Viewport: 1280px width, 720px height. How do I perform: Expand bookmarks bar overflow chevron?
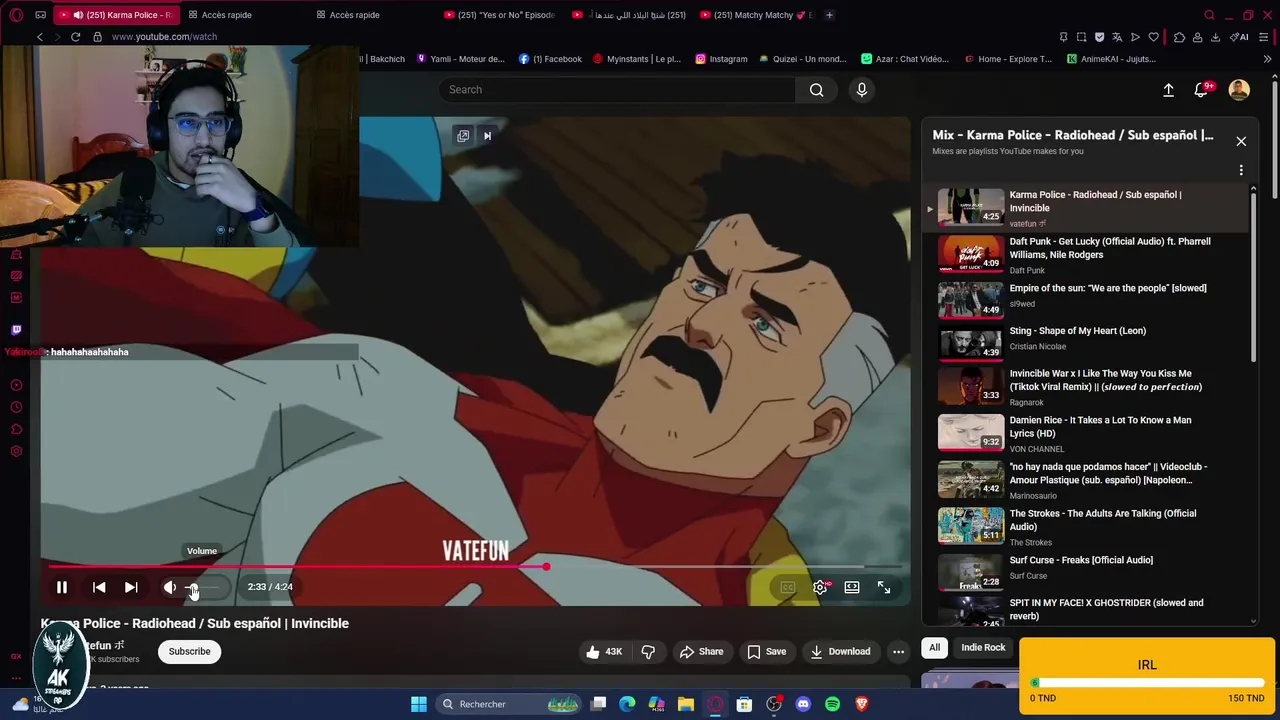[x=1267, y=59]
